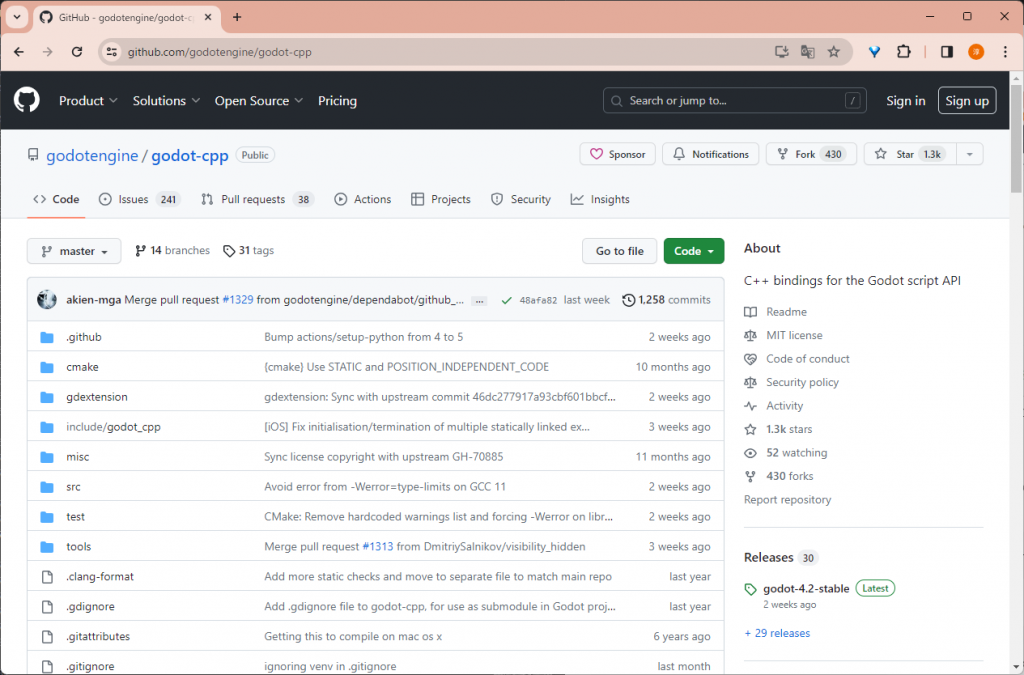
Task: Open GitHub home via Octocat logo
Action: pos(27,101)
